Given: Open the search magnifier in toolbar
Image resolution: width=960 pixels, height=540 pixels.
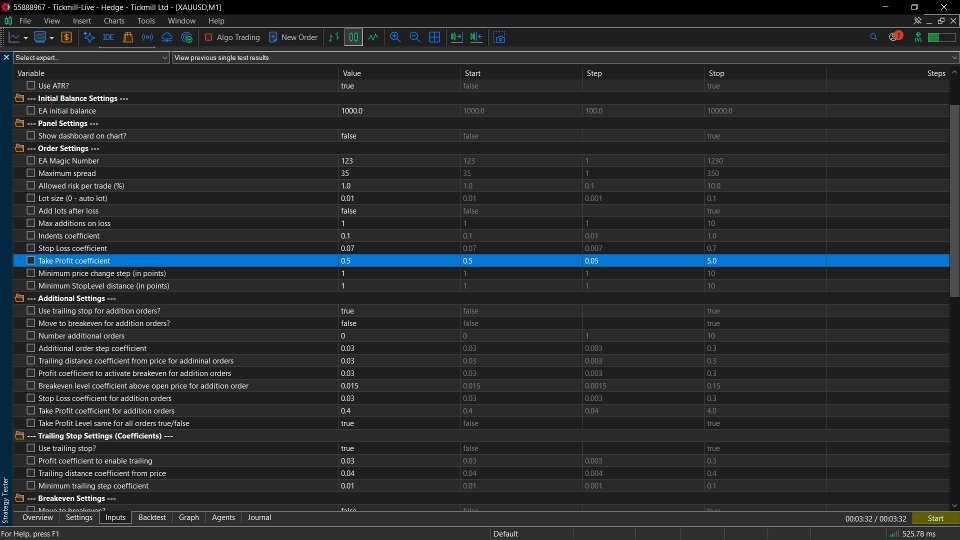Looking at the screenshot, I should click(874, 37).
